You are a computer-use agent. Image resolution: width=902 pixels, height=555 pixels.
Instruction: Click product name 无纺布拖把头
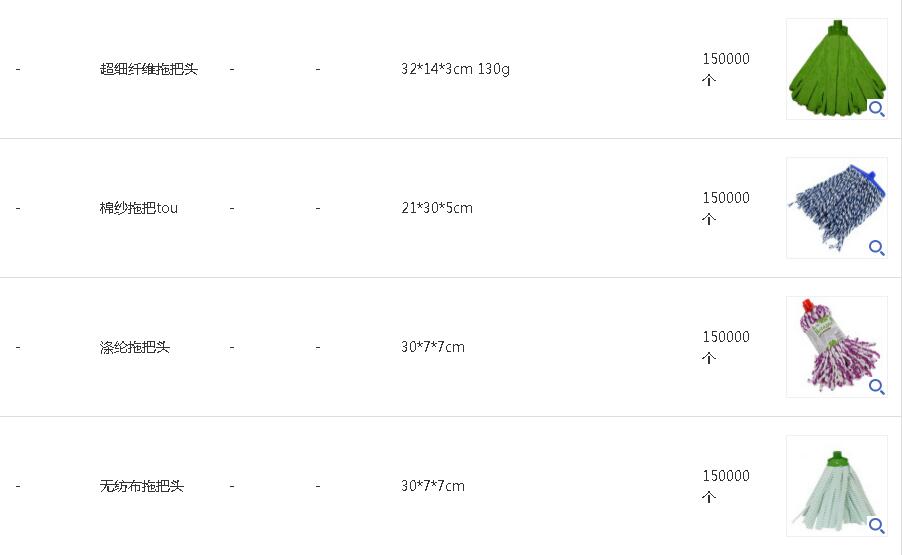pyautogui.click(x=141, y=486)
